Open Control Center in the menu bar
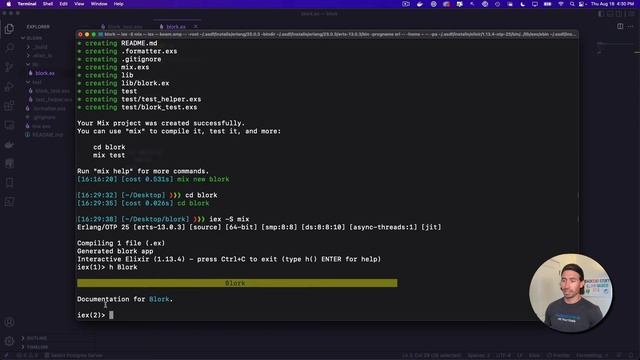The height and width of the screenshot is (360, 640). pos(581,4)
